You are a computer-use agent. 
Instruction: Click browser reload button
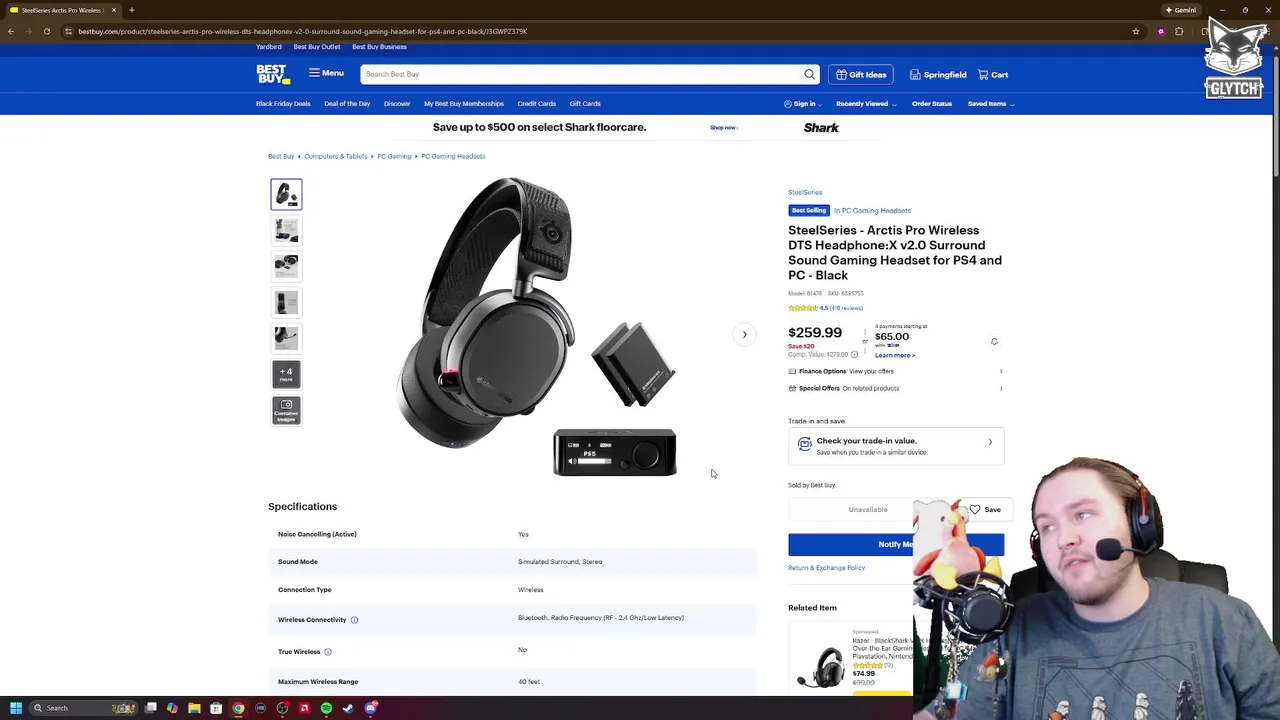point(46,31)
